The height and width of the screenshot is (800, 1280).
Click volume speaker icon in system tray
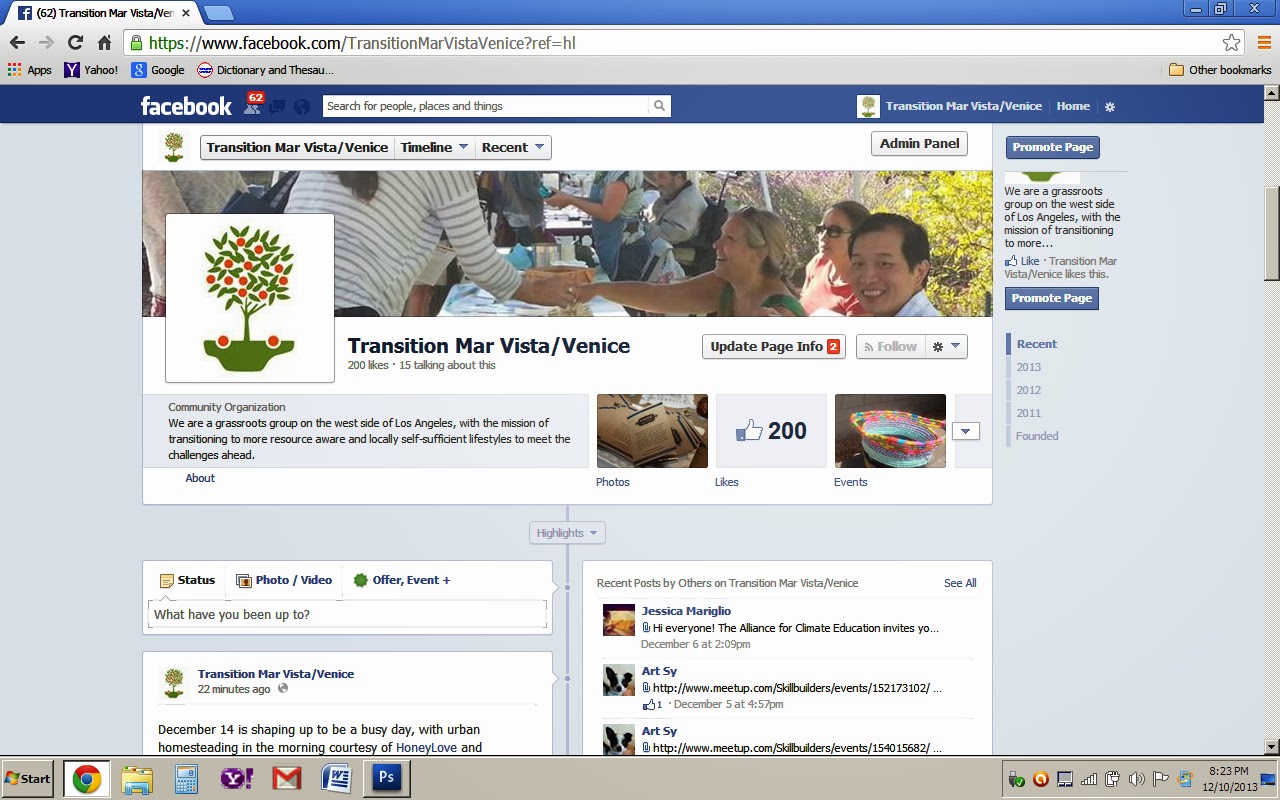click(x=1136, y=779)
